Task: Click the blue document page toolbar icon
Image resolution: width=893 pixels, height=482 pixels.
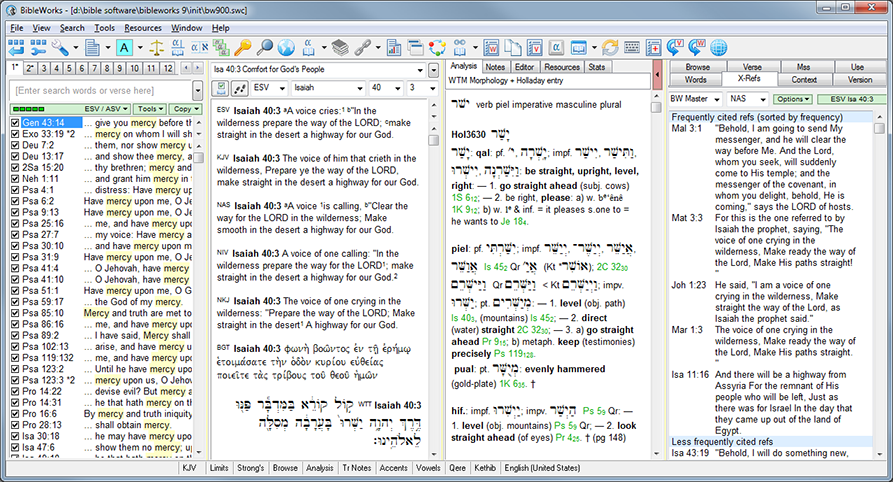Action: pyautogui.click(x=92, y=47)
